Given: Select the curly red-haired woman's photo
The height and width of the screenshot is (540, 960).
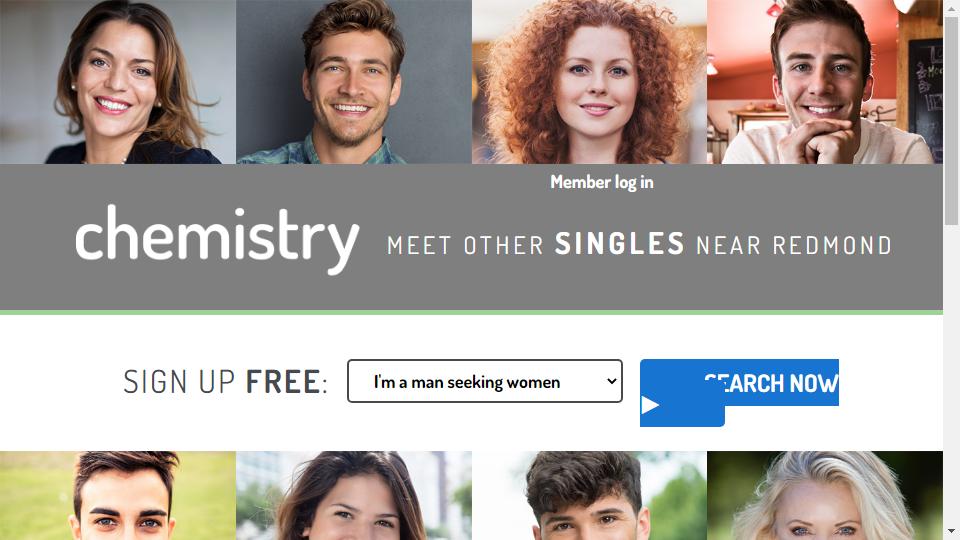Looking at the screenshot, I should click(589, 81).
